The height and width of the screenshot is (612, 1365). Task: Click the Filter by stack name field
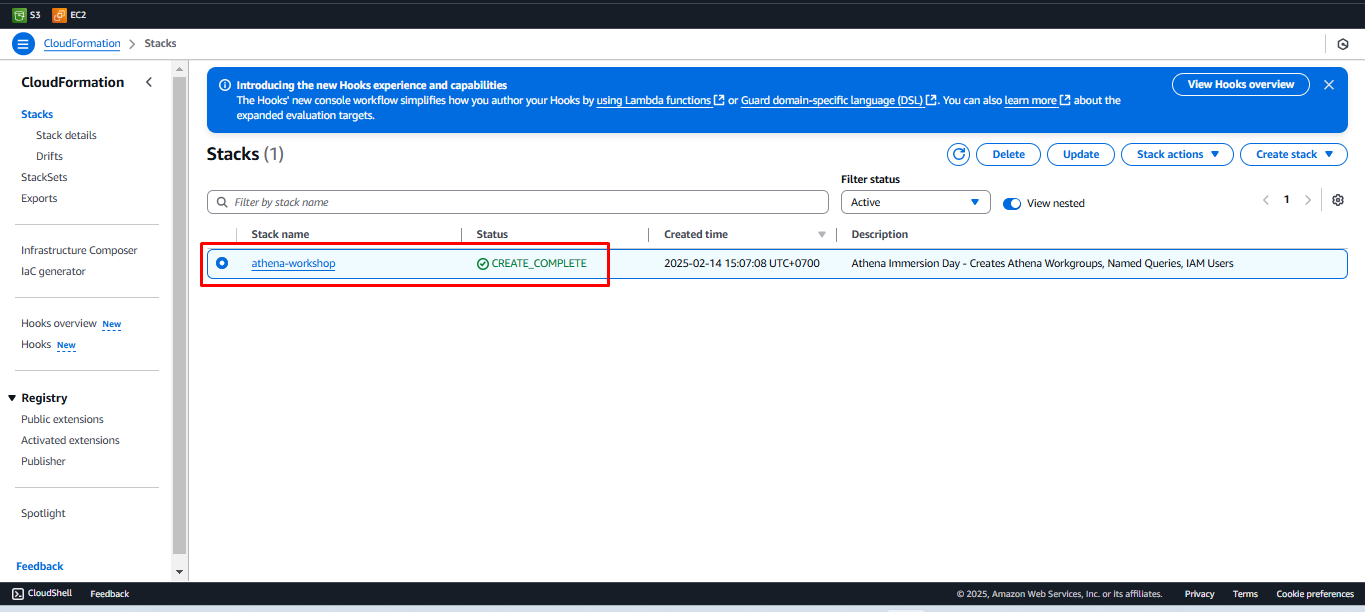518,202
